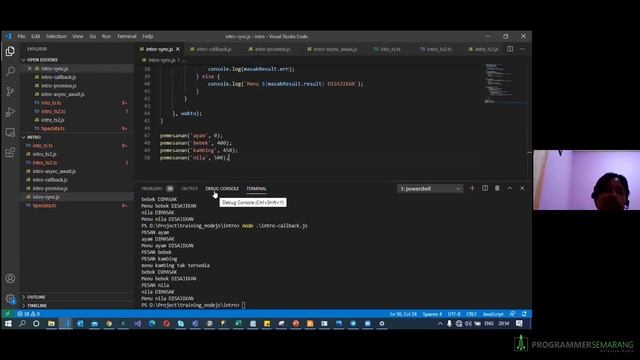The height and width of the screenshot is (360, 640).
Task: Open the Edit menu
Action: (x=36, y=36)
